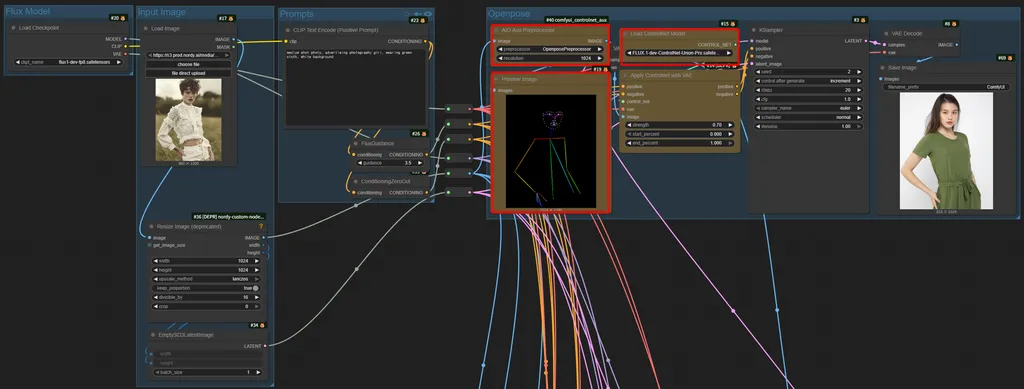
Task: Click the fox badge on node #20
Action: (x=123, y=18)
